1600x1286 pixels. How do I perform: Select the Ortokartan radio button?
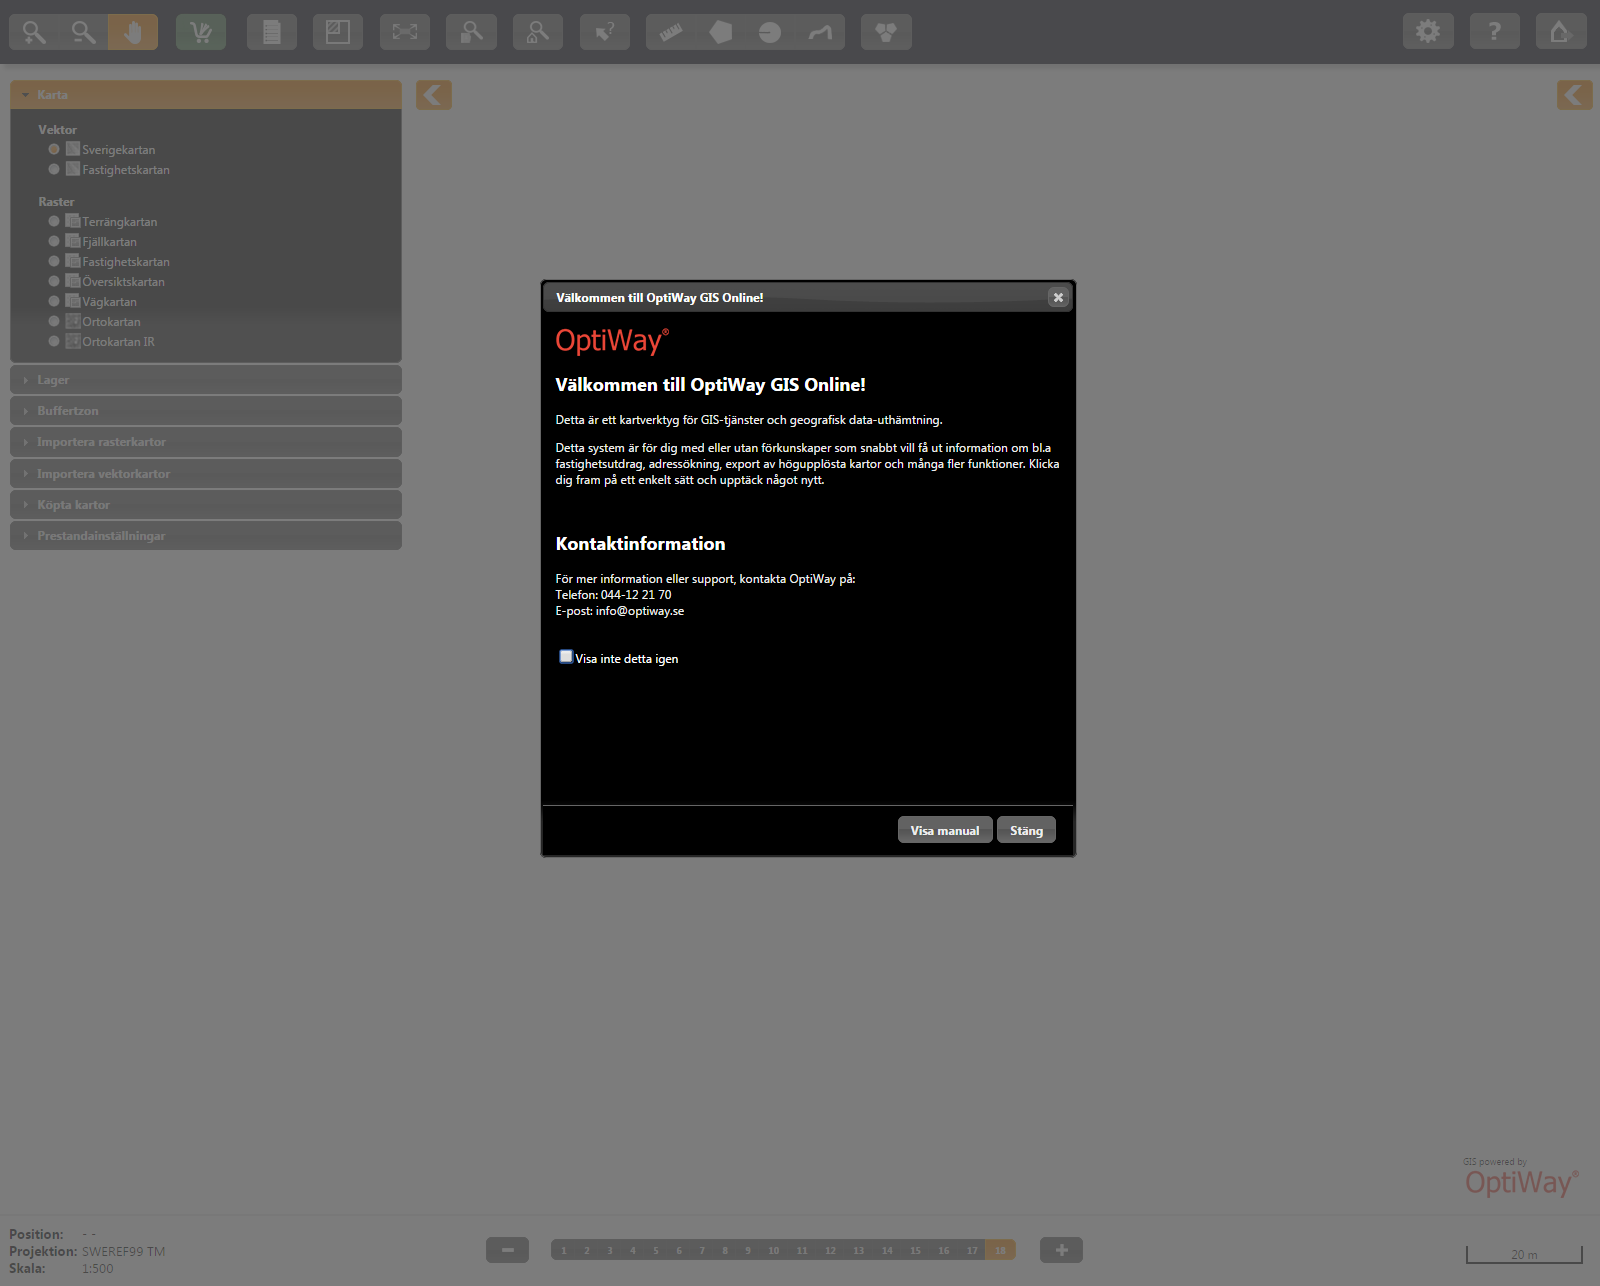pos(54,321)
